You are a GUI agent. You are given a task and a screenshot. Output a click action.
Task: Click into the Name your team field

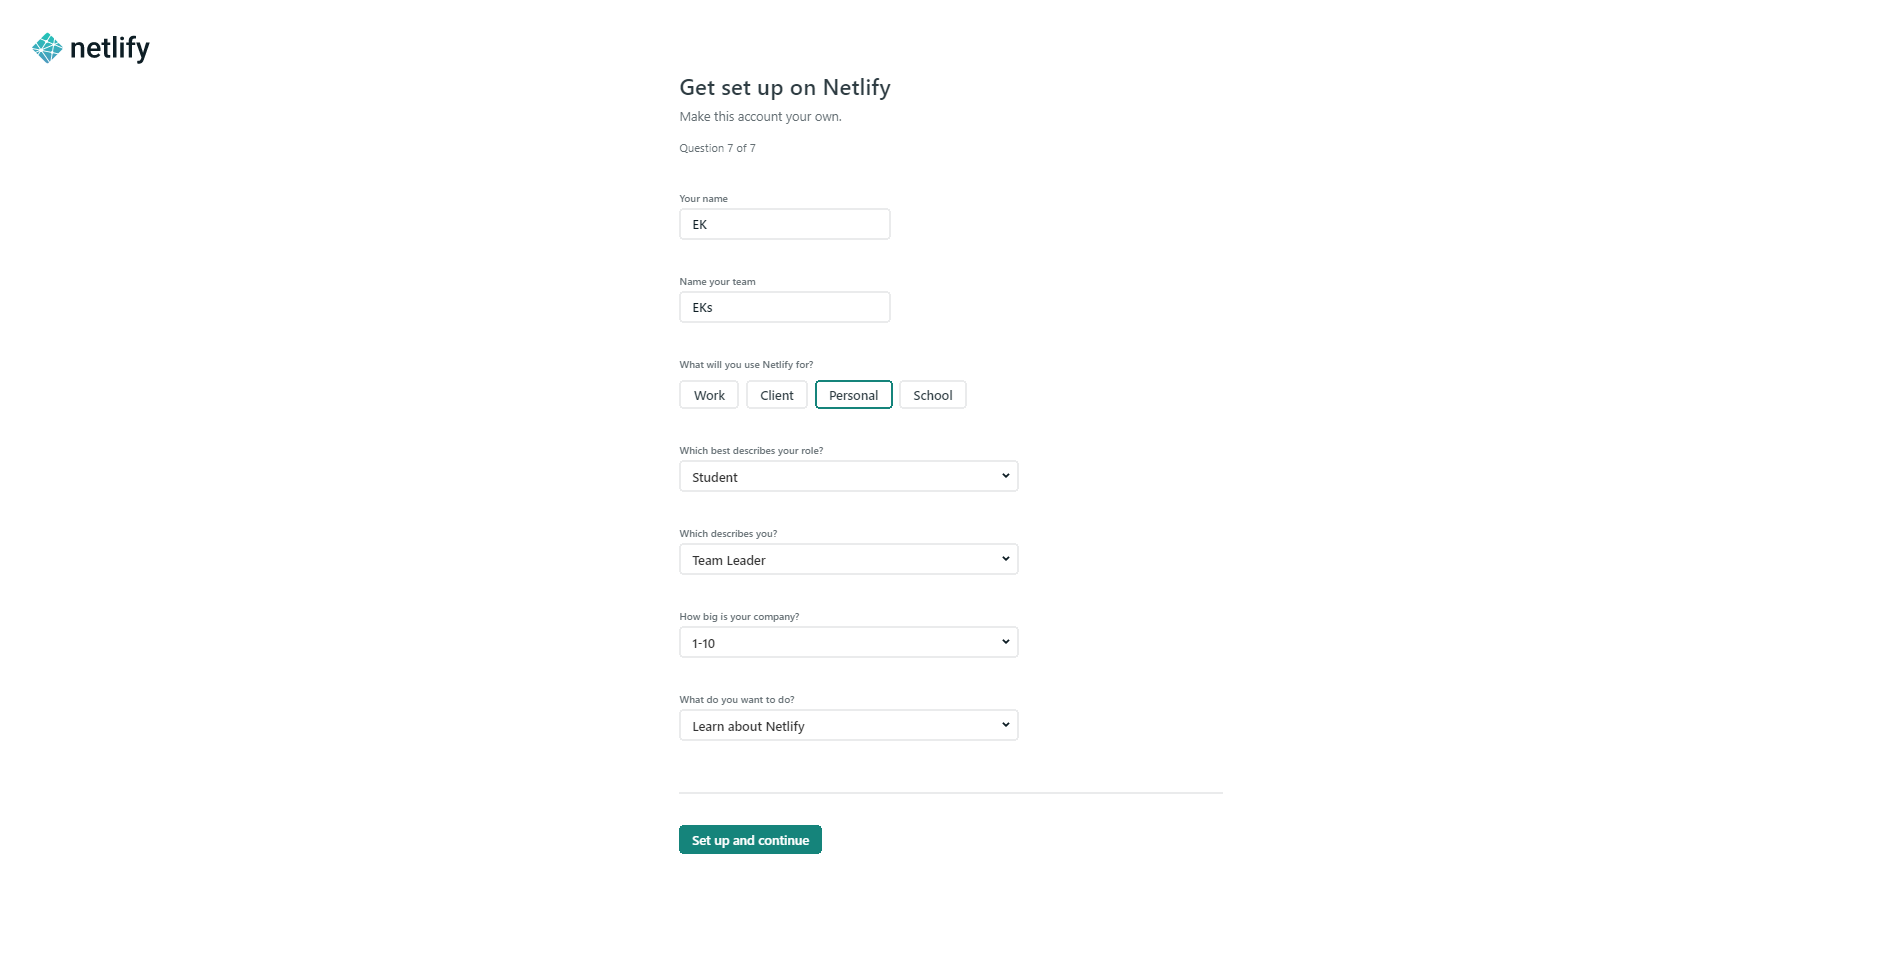[x=784, y=307]
